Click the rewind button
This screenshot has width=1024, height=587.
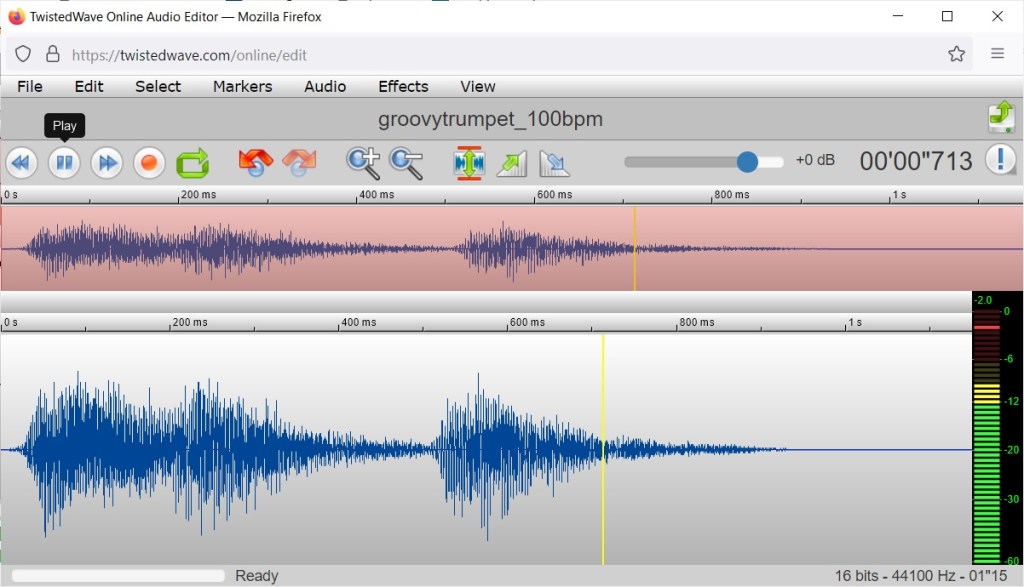(x=21, y=162)
